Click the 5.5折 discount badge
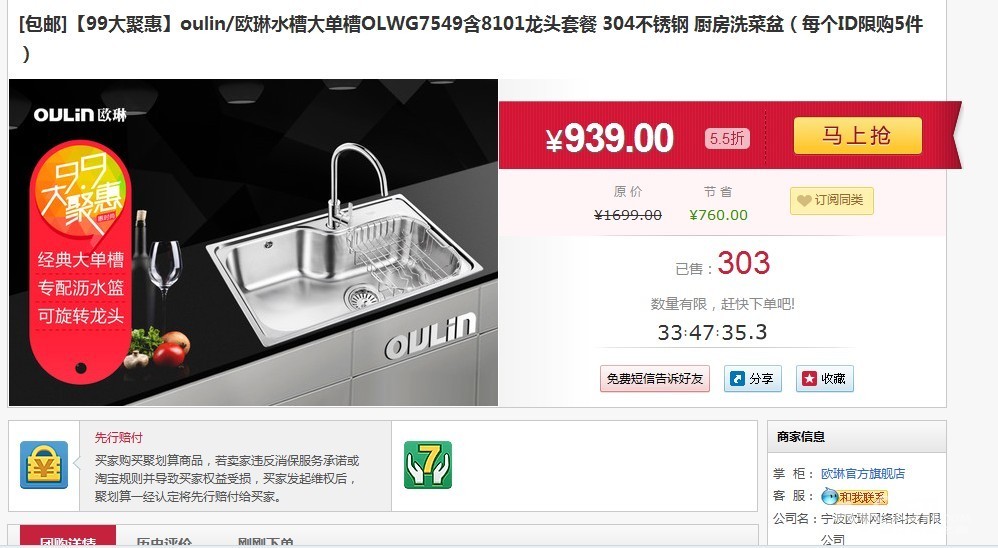This screenshot has width=998, height=548. [x=727, y=138]
